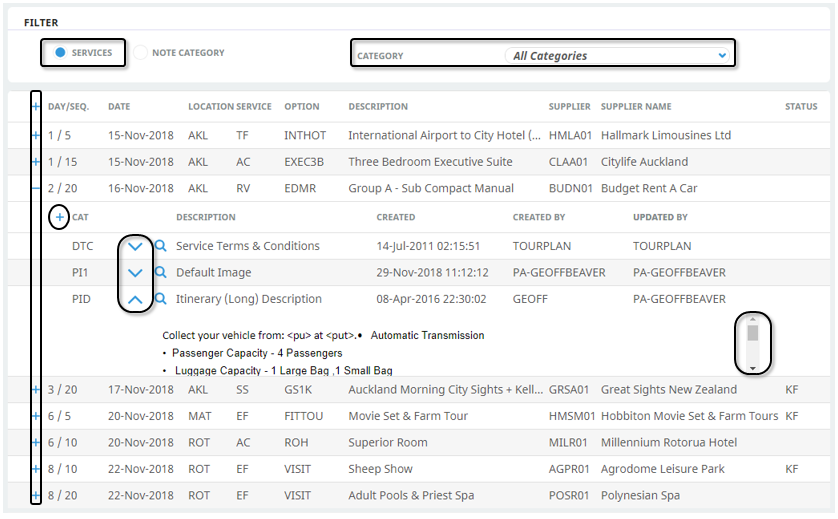Expand the DTC note row chevron
Screen dimensions: 838x519
[135, 247]
